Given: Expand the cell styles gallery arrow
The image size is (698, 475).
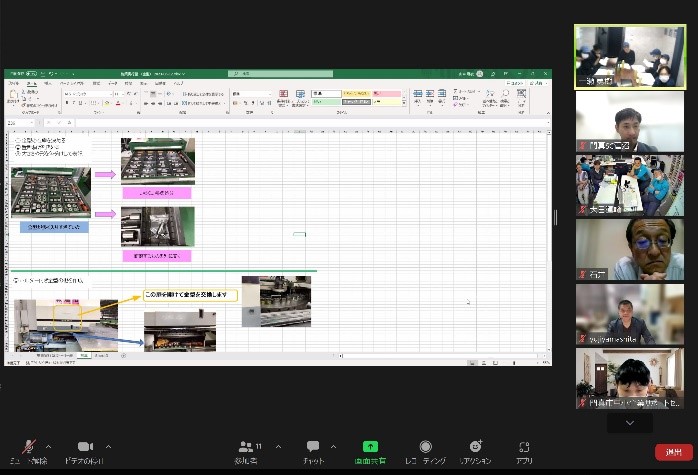Looking at the screenshot, I should point(404,104).
